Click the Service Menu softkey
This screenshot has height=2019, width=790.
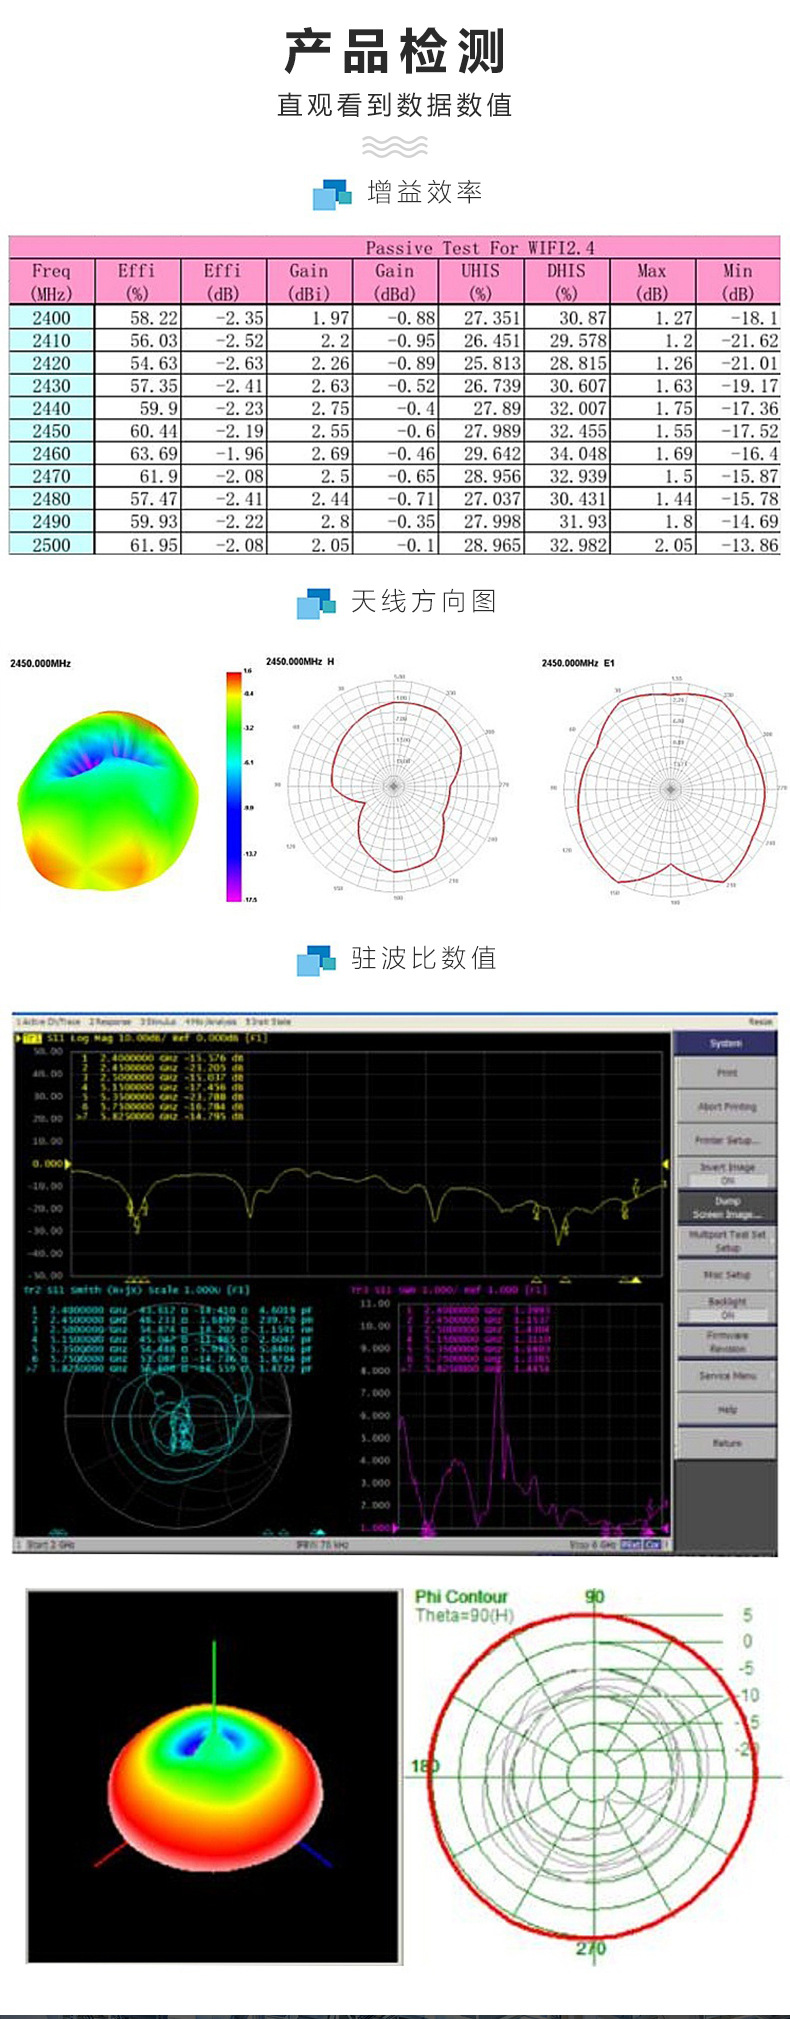[x=727, y=1376]
